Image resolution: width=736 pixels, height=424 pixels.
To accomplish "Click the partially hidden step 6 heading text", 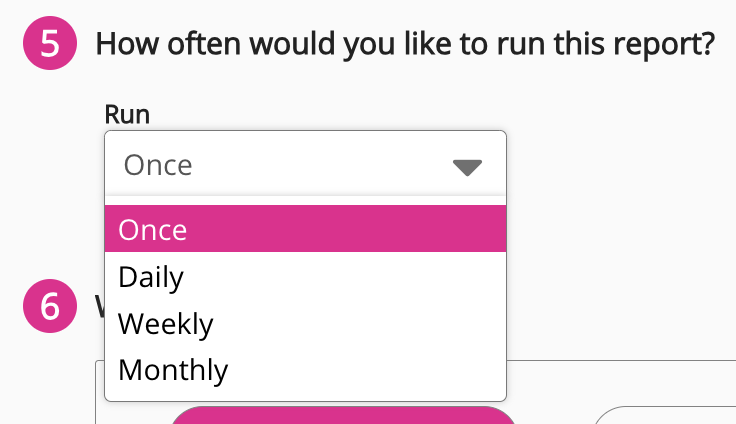I will (99, 306).
